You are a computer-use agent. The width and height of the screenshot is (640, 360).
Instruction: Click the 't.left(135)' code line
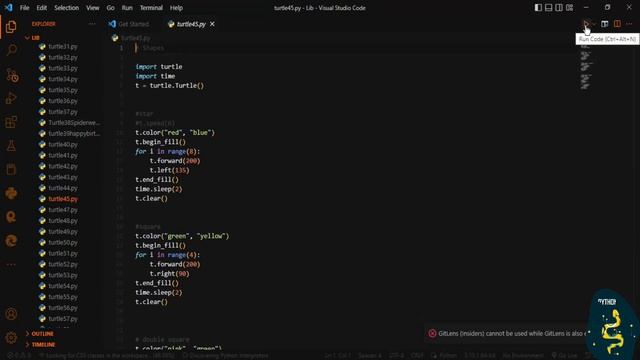(x=169, y=170)
